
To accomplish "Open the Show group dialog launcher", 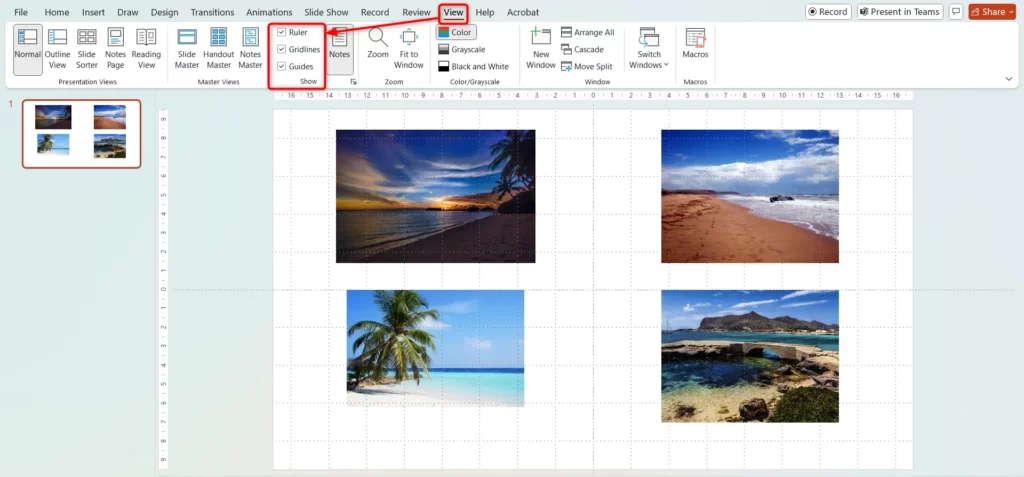I will click(352, 81).
